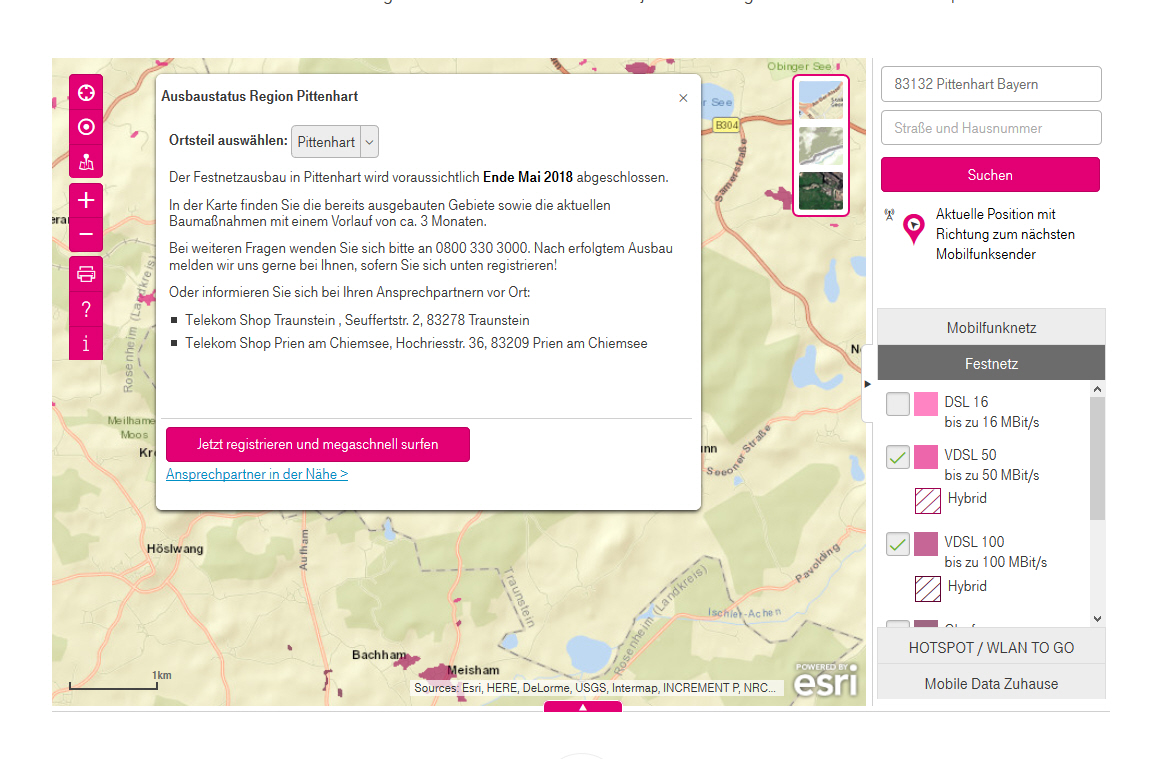Click Telekom Shop Traunstein address line
Image resolution: width=1154 pixels, height=759 pixels.
(x=358, y=320)
